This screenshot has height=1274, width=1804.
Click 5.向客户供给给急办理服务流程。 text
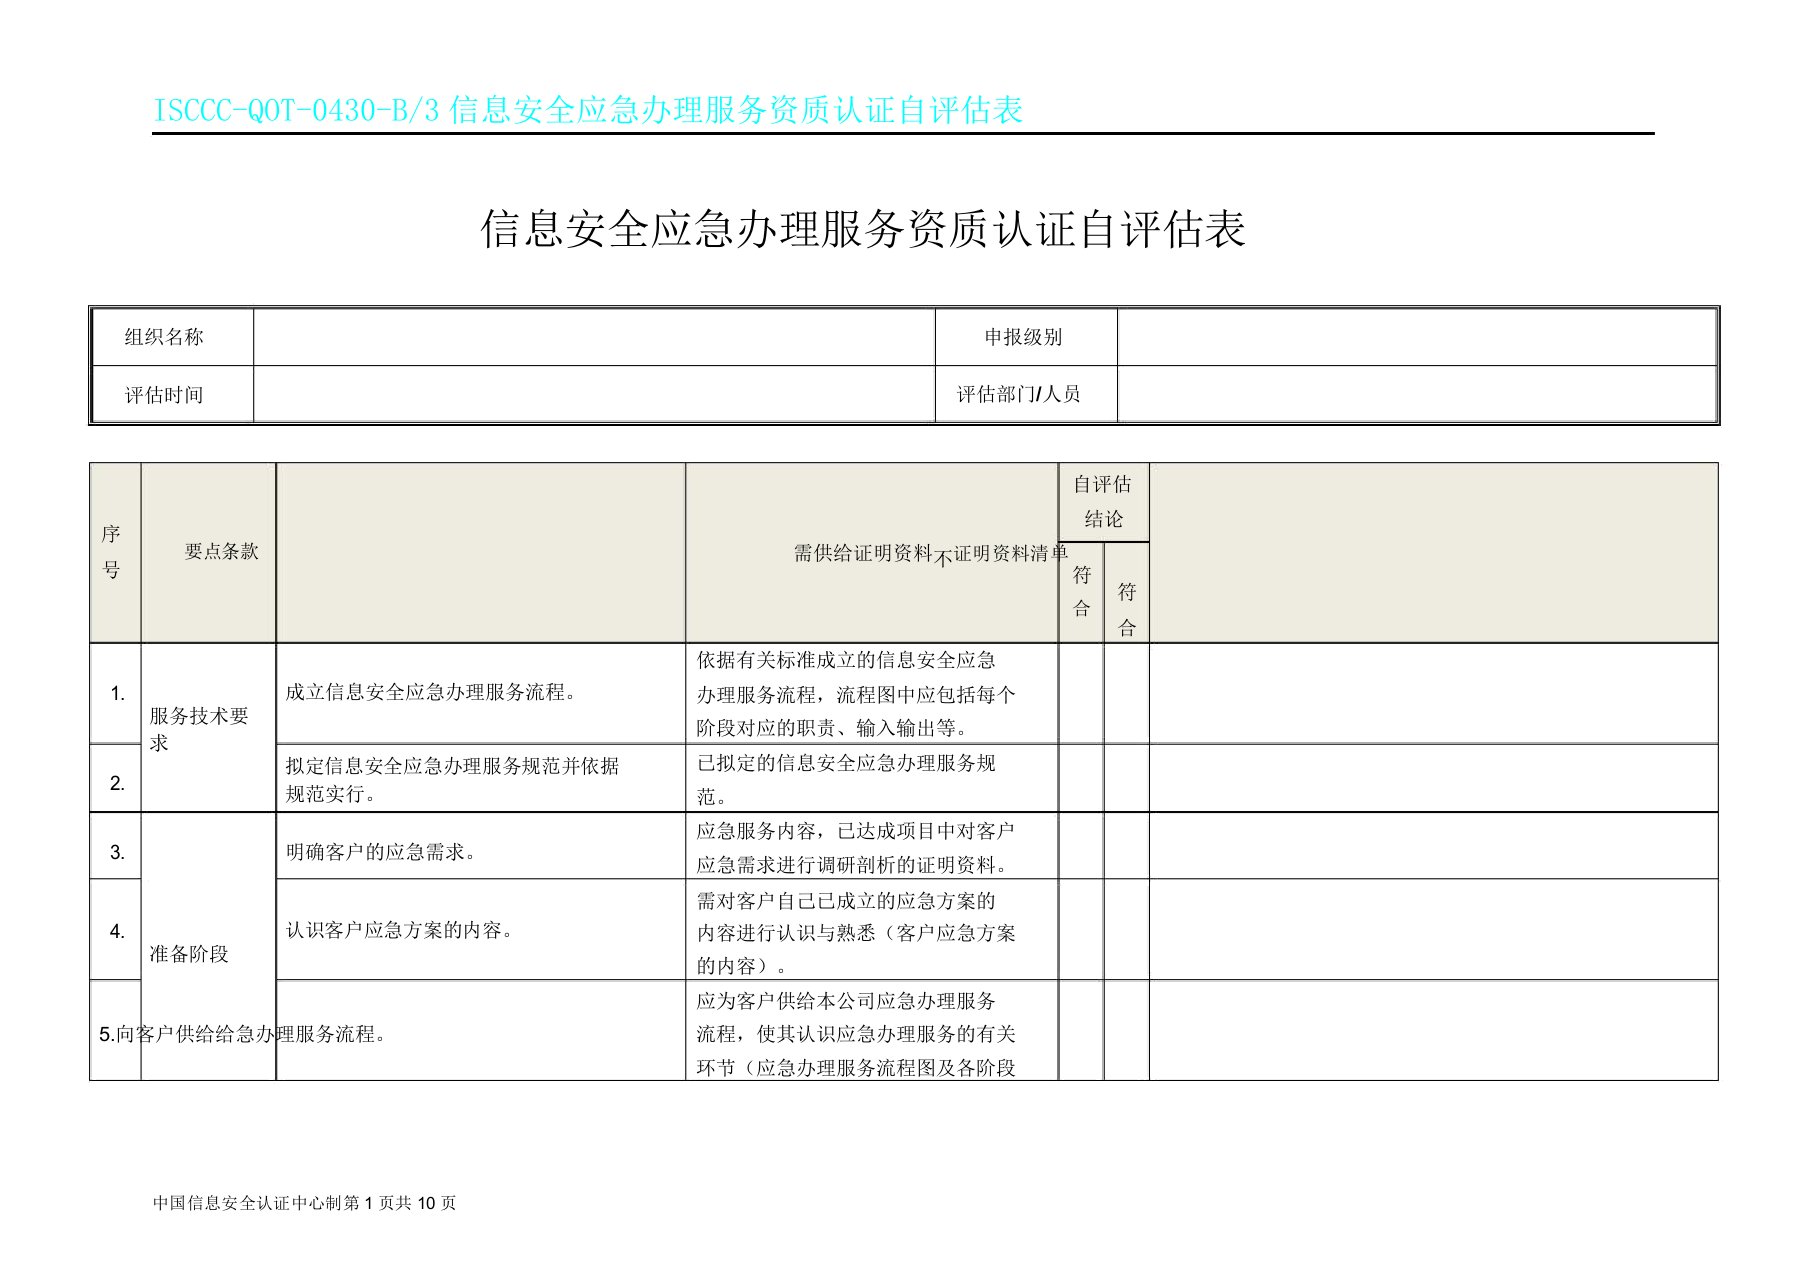coord(242,1034)
